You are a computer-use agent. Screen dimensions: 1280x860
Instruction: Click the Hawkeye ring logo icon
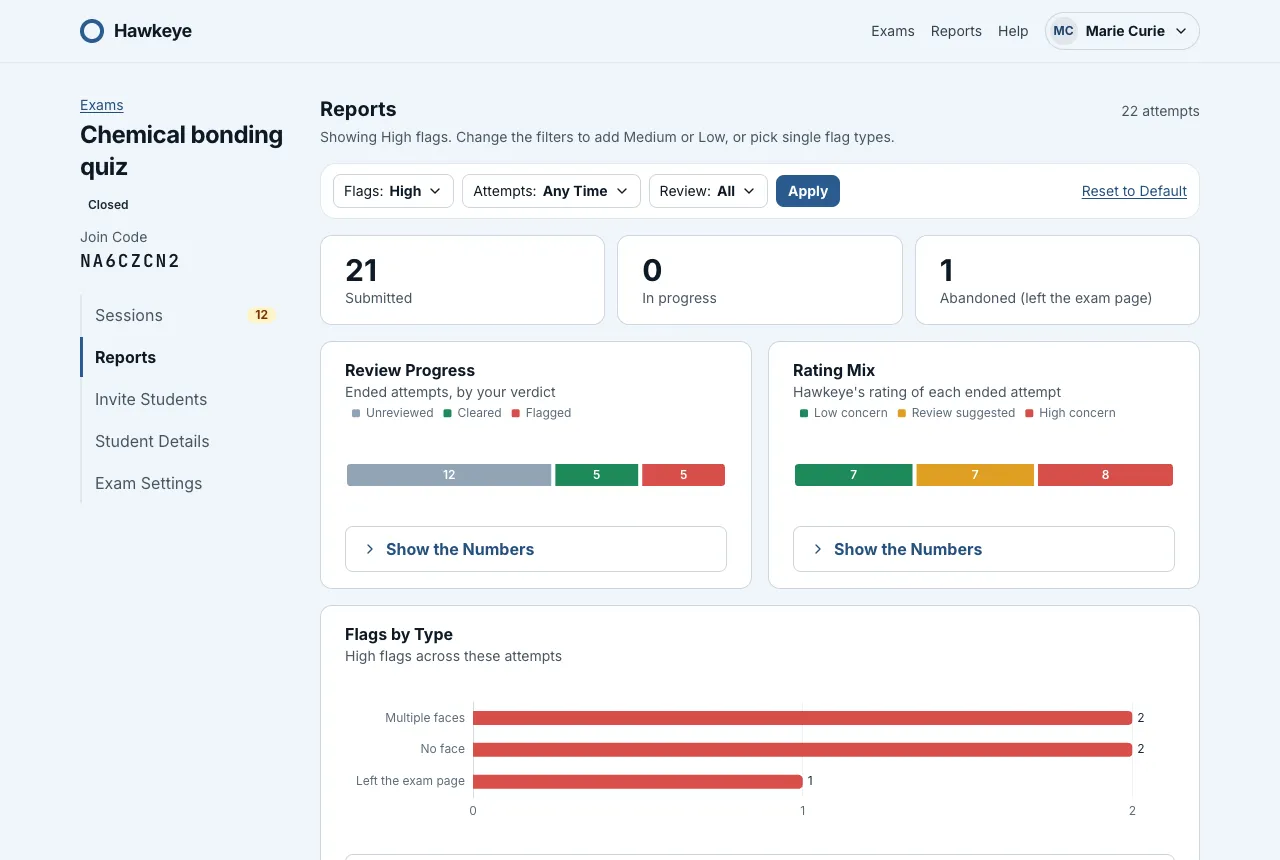click(92, 31)
